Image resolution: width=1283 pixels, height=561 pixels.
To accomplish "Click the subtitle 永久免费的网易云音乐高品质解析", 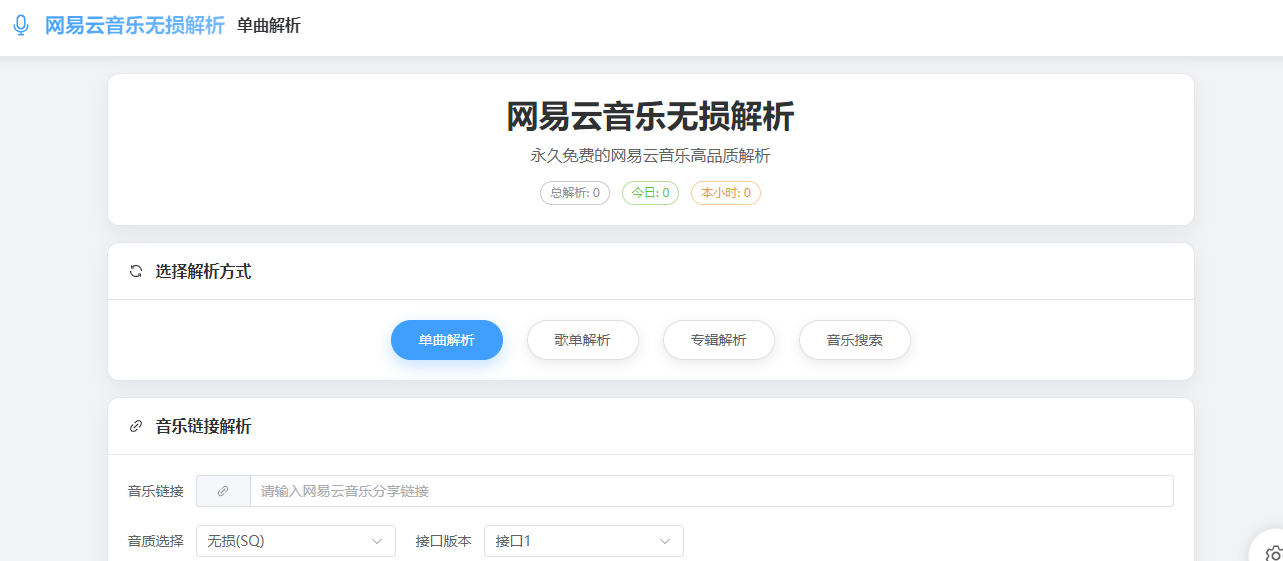I will point(651,156).
